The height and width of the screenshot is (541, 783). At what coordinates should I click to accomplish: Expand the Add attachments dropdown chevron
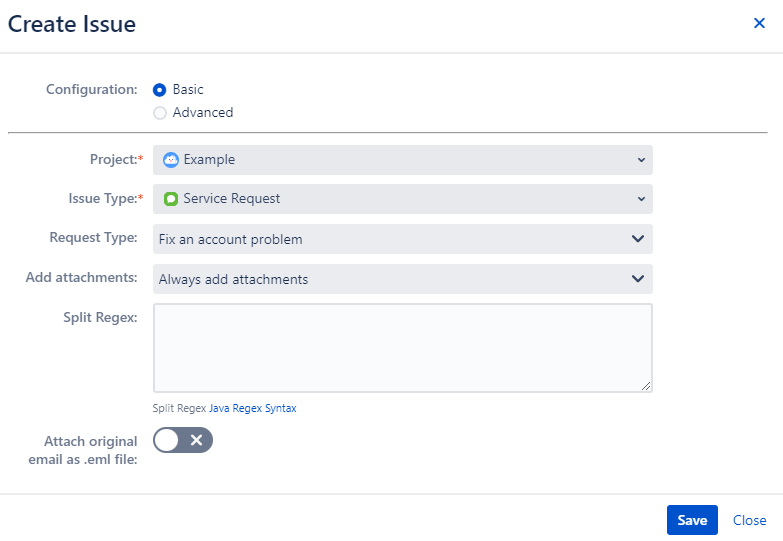click(x=638, y=279)
